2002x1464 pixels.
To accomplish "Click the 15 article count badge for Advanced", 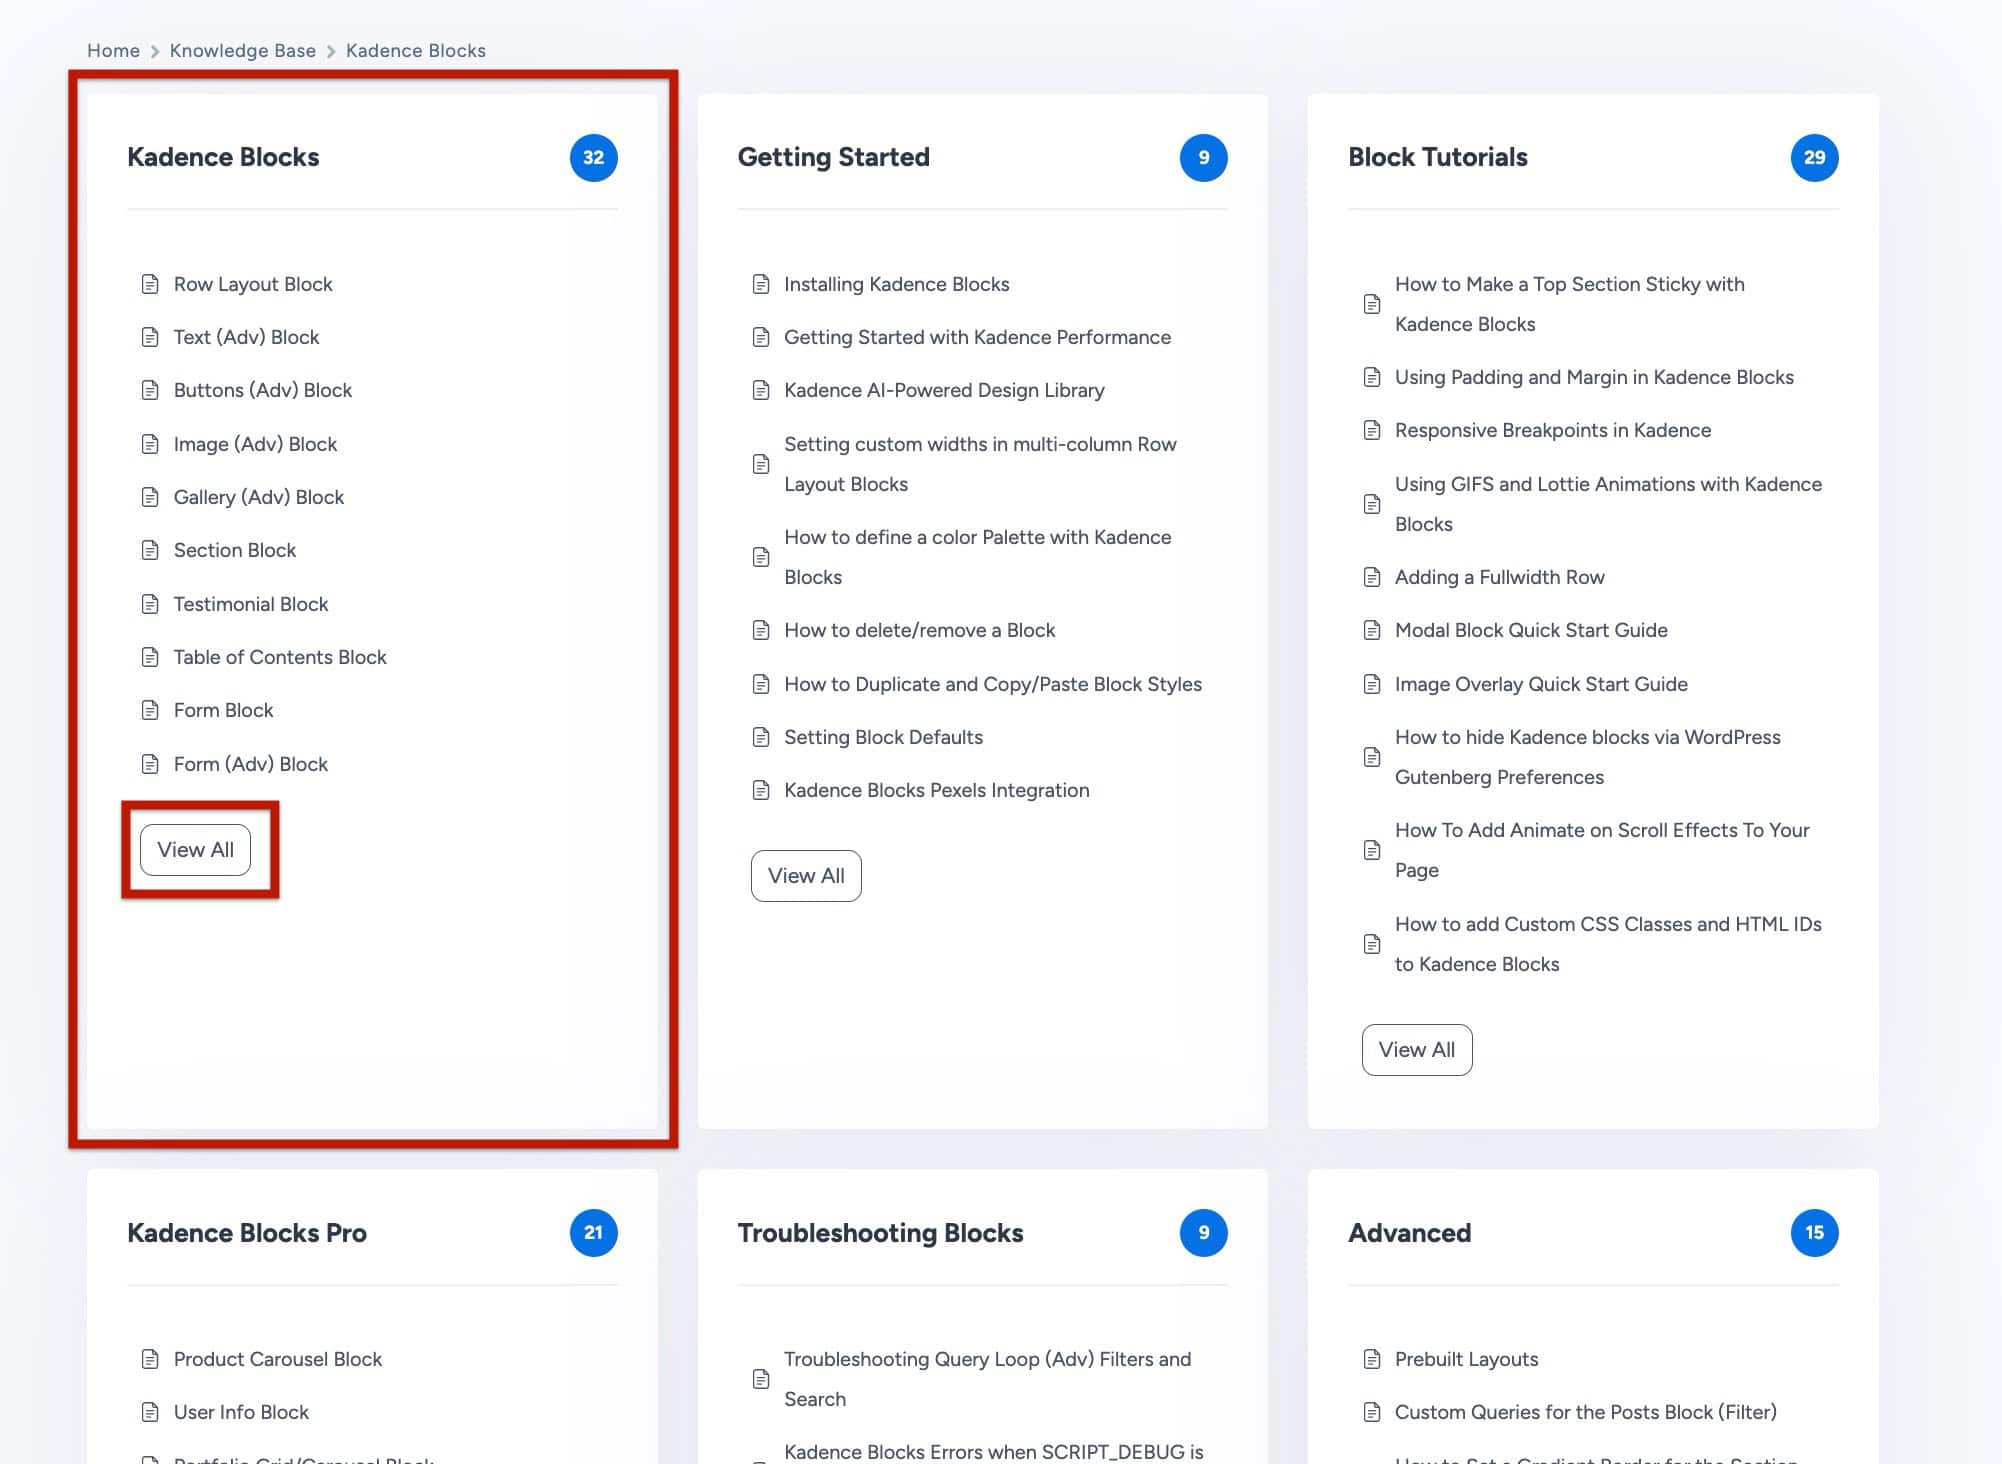I will pyautogui.click(x=1814, y=1233).
